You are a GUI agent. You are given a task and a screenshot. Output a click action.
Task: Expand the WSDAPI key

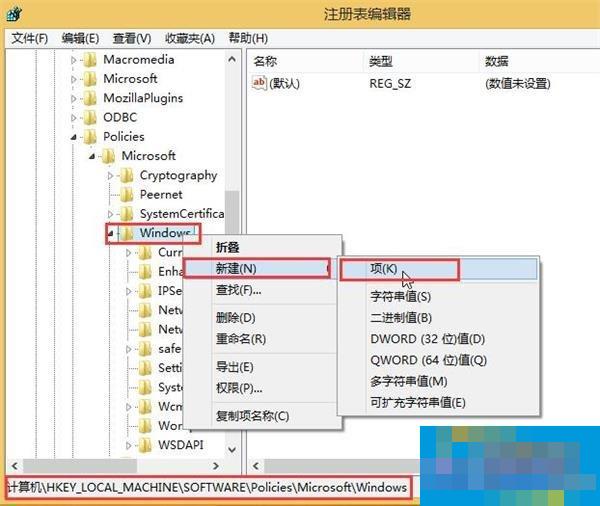pos(129,446)
